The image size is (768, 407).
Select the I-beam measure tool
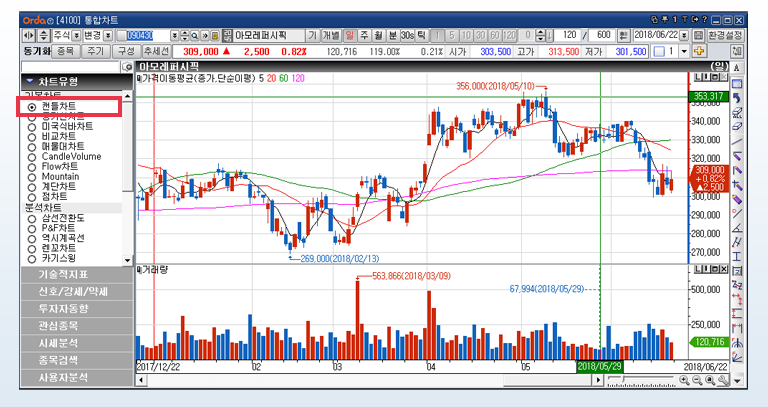point(737,256)
